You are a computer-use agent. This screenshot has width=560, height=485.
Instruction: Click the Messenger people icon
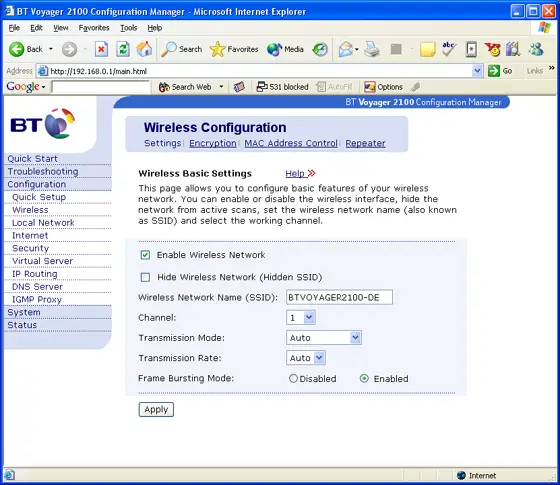click(x=536, y=49)
